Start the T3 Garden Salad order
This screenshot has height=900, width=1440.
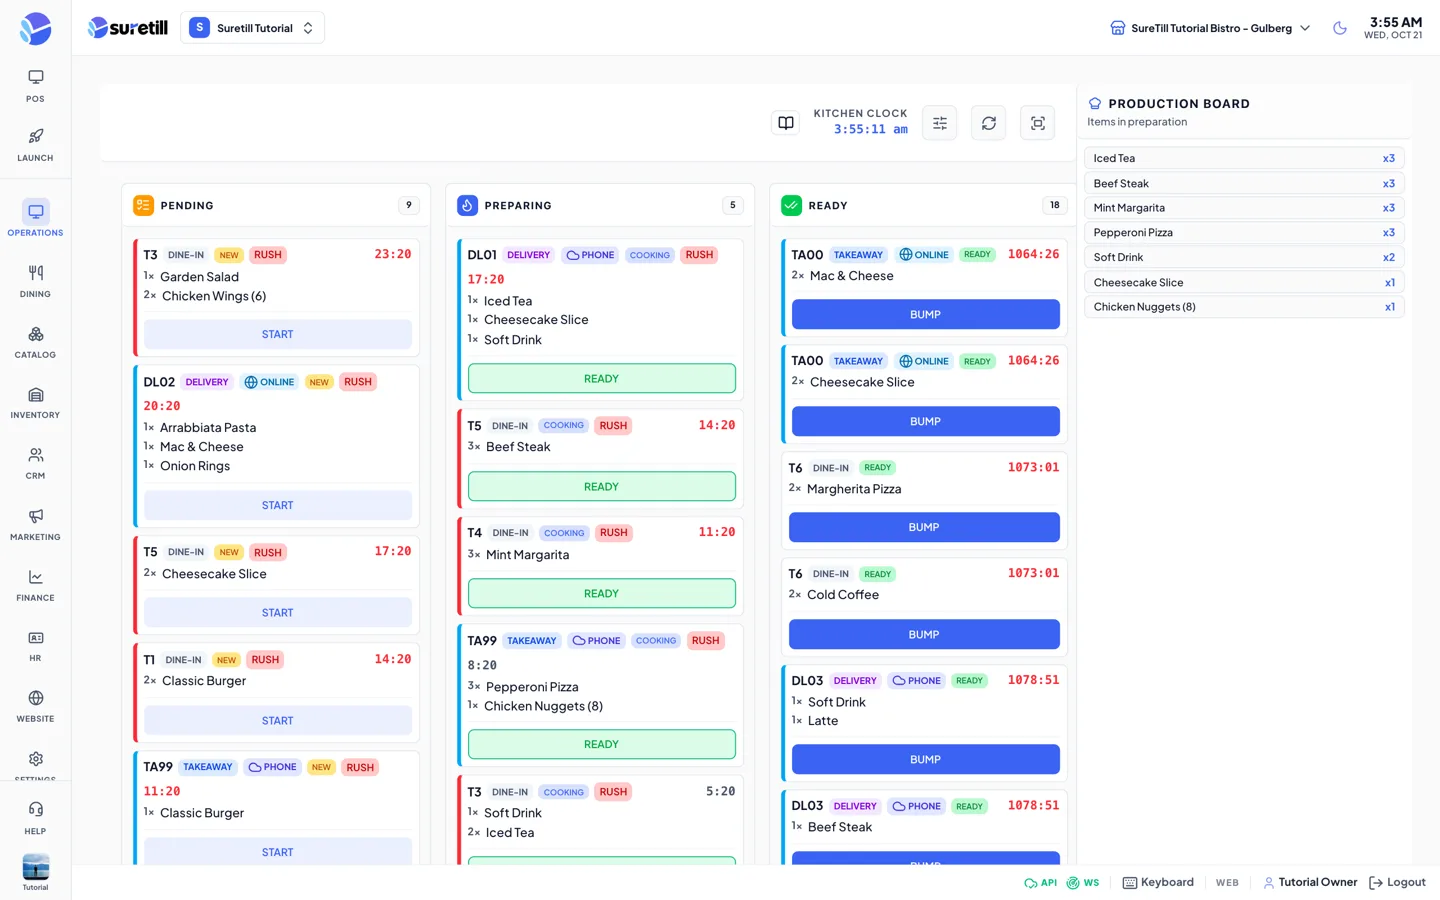click(x=278, y=334)
